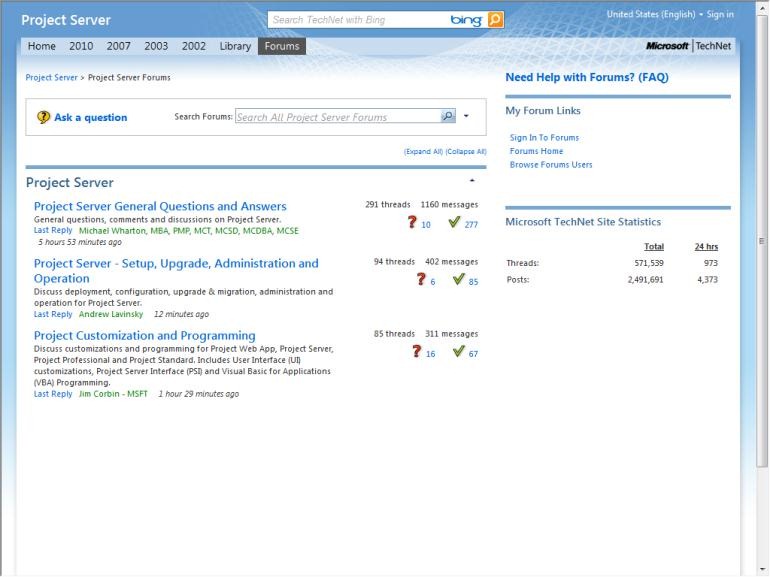770x577 pixels.
Task: Click unanswered count 16 link
Action: 430,354
